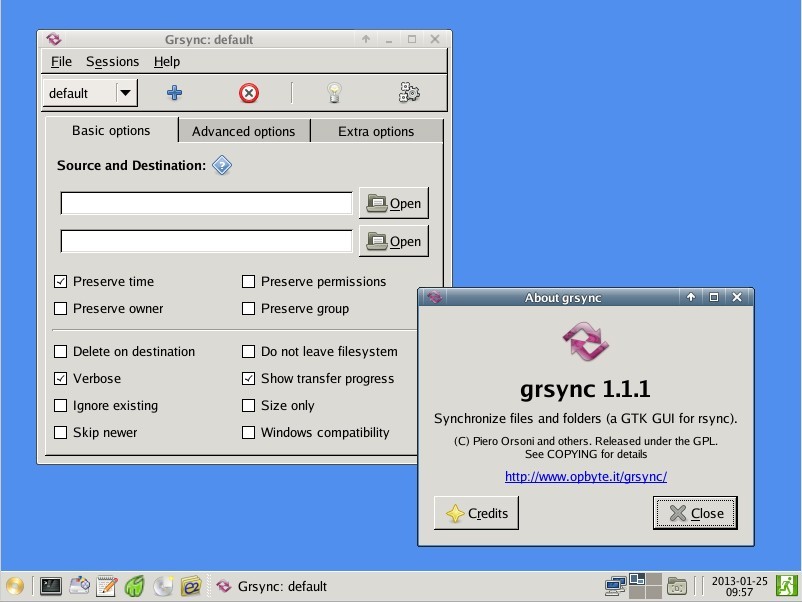Image resolution: width=802 pixels, height=602 pixels.
Task: Click the Open button for the destination field
Action: click(x=394, y=241)
